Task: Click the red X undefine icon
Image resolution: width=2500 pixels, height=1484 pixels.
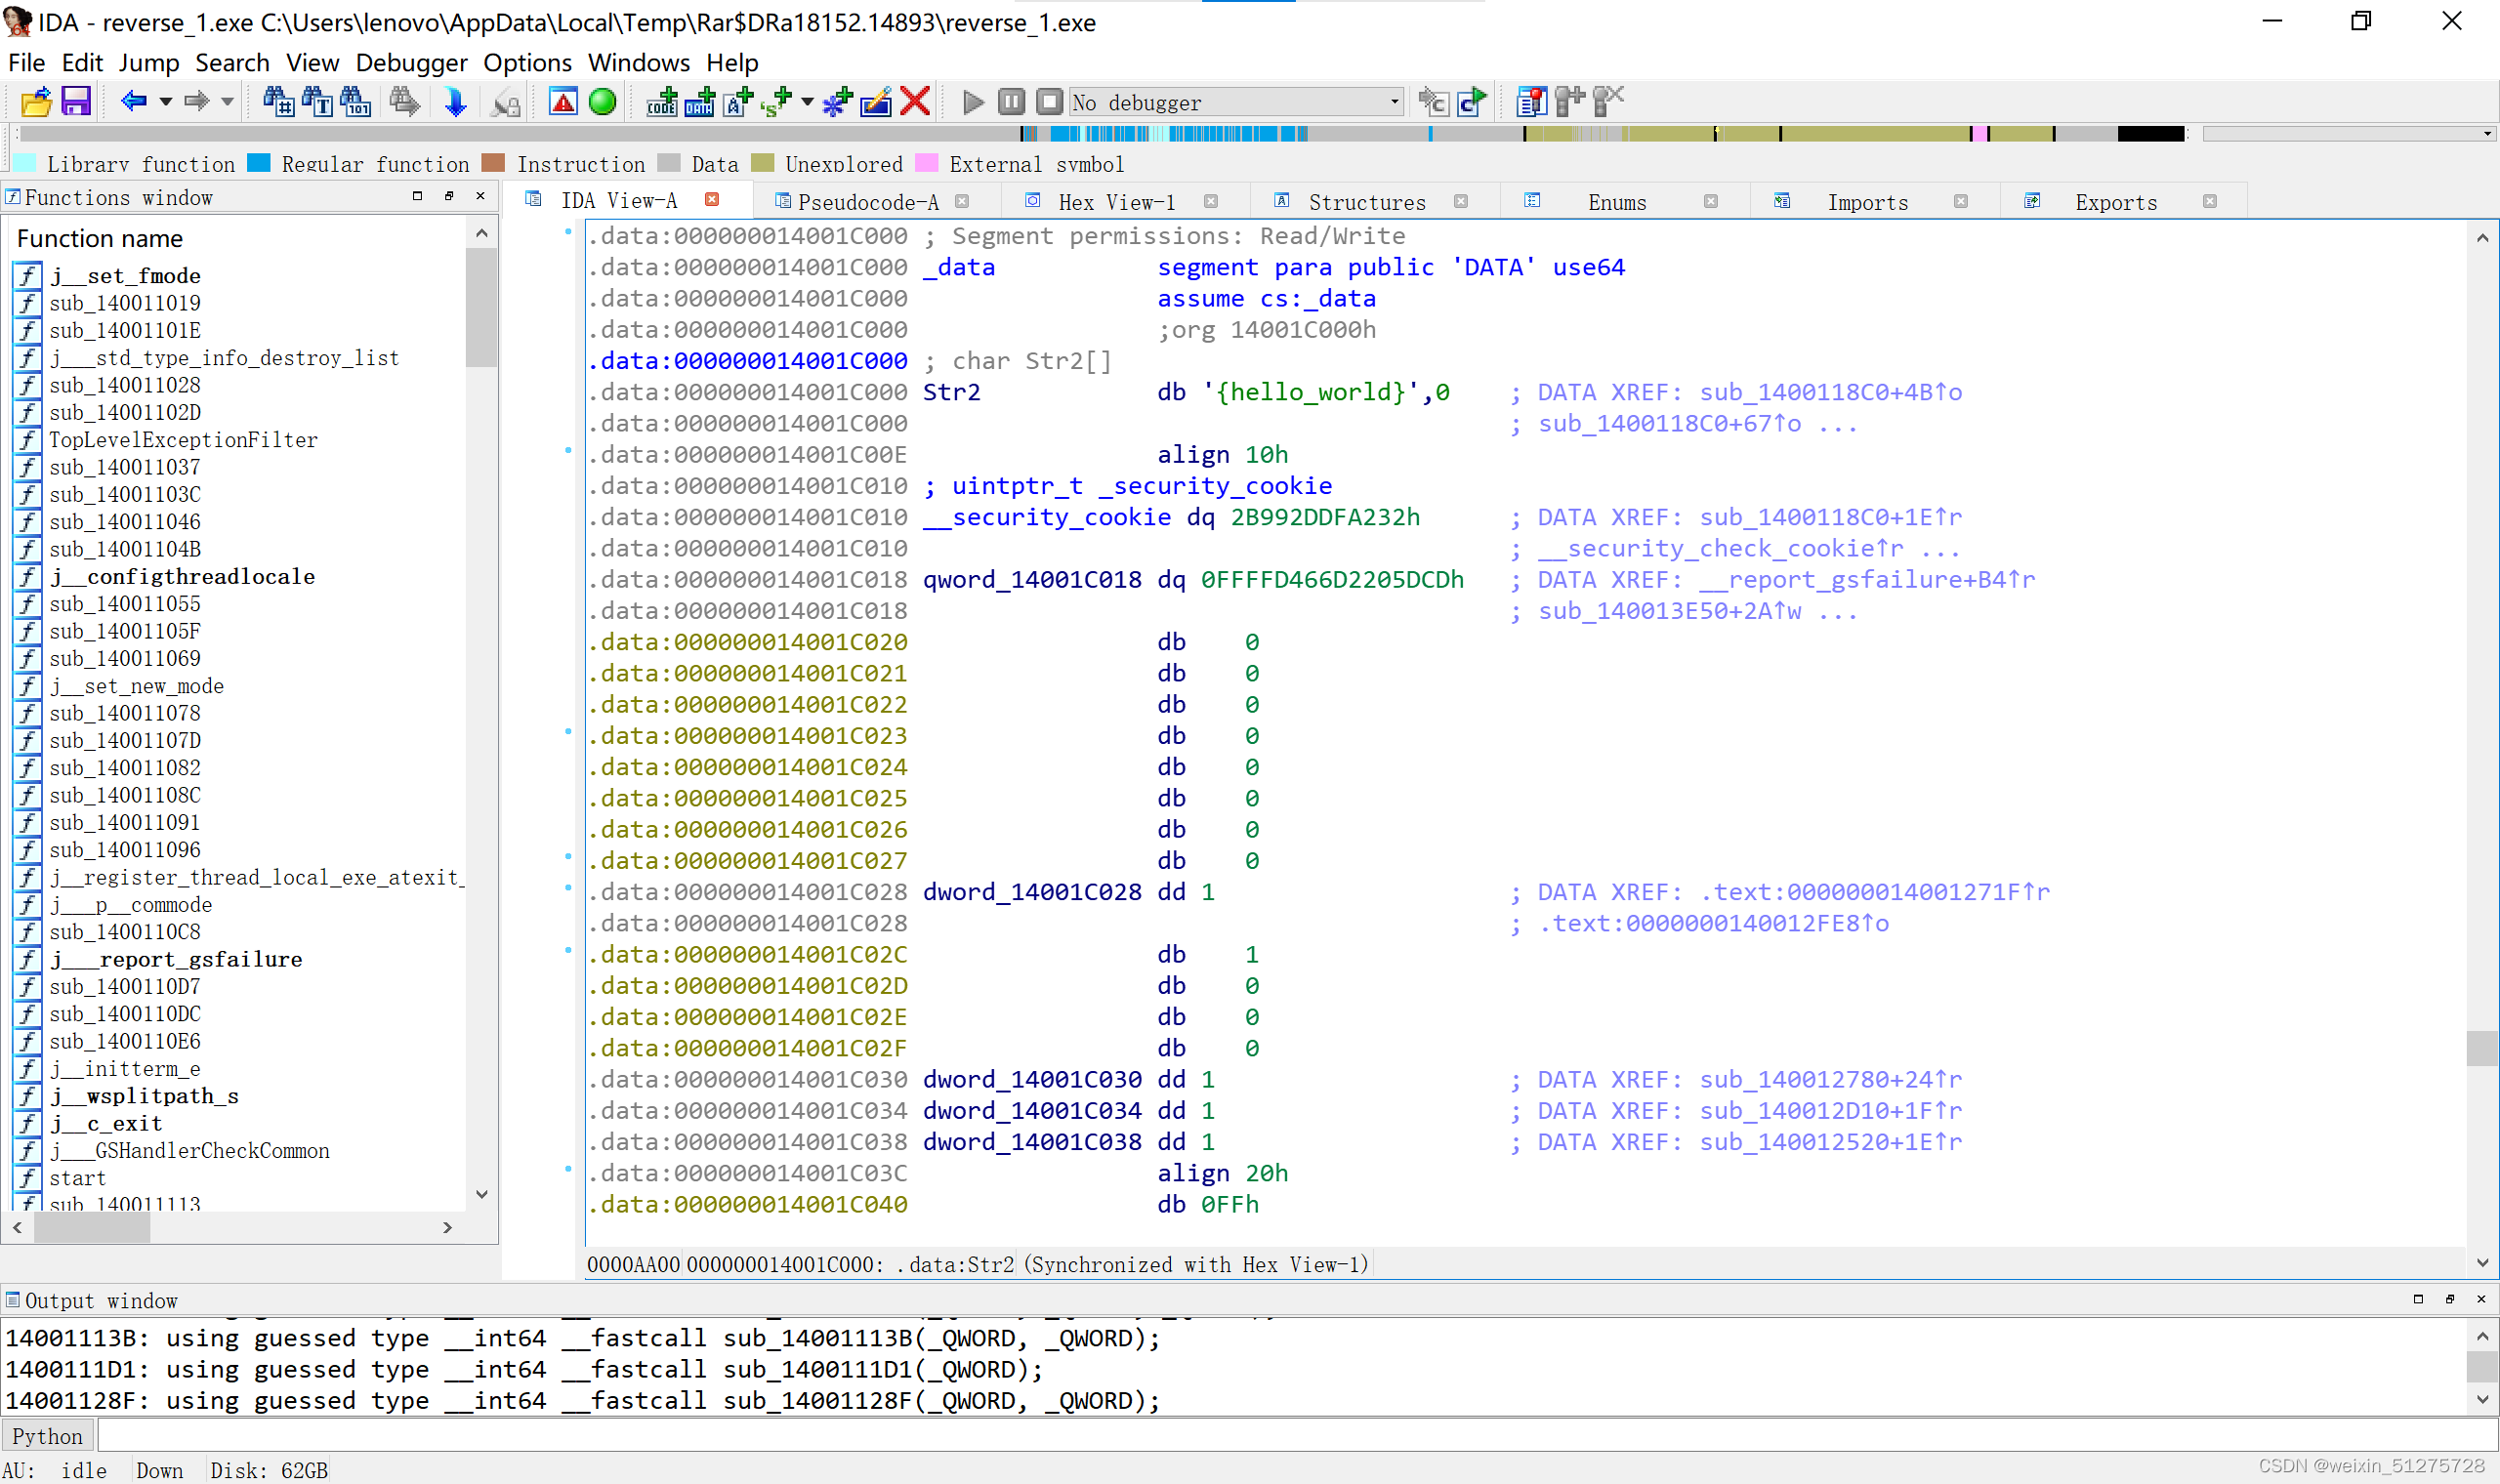Action: tap(915, 102)
